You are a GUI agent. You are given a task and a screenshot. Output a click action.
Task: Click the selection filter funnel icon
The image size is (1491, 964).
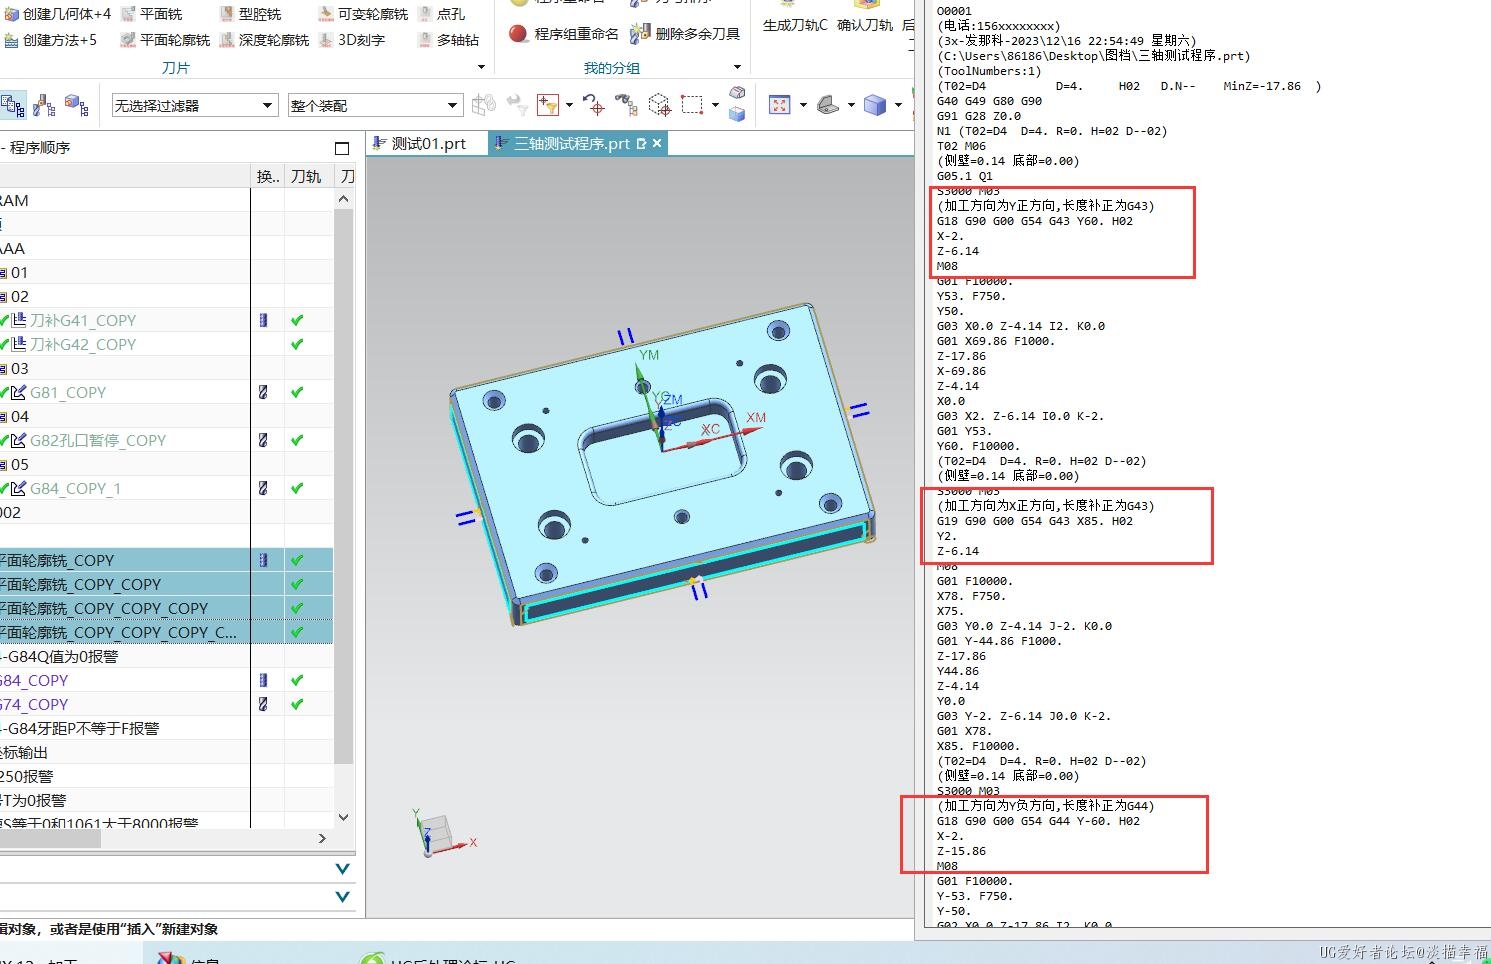point(547,105)
